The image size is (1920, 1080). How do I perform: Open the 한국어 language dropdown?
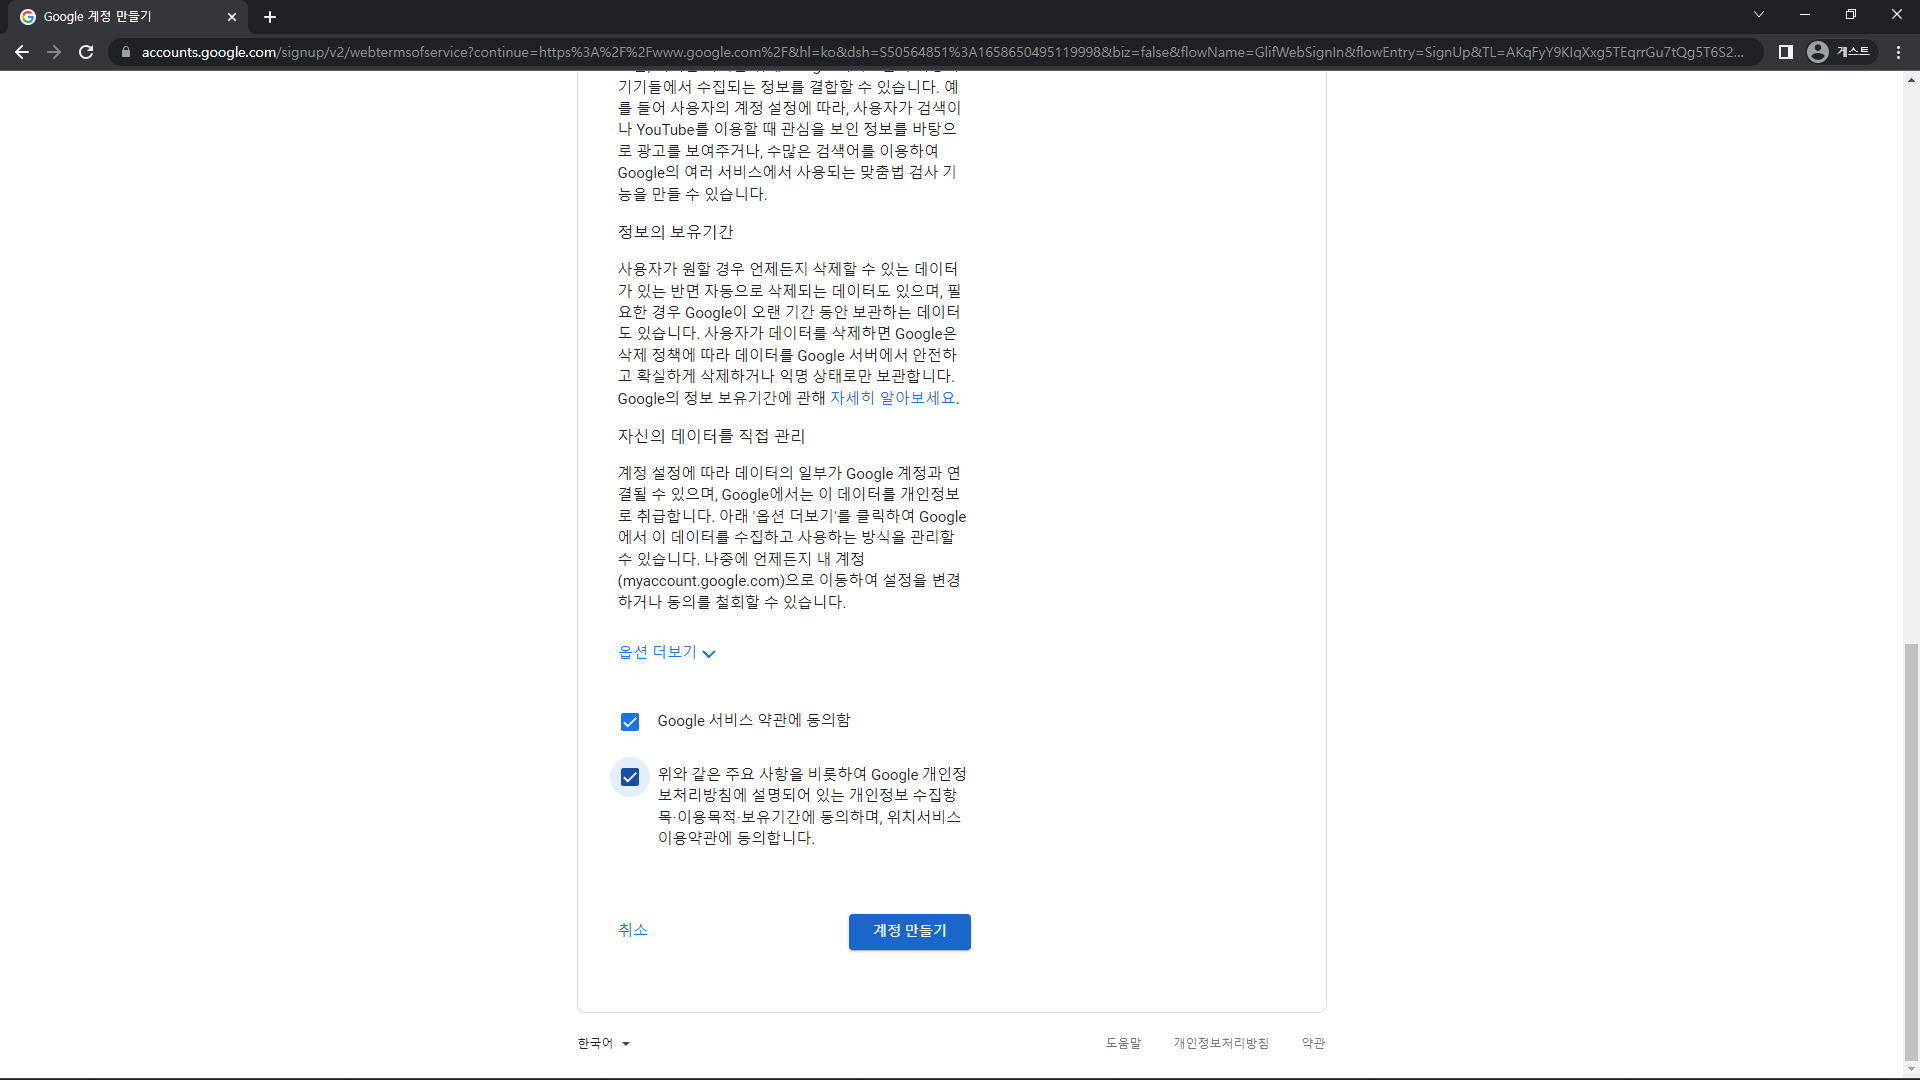(603, 1043)
